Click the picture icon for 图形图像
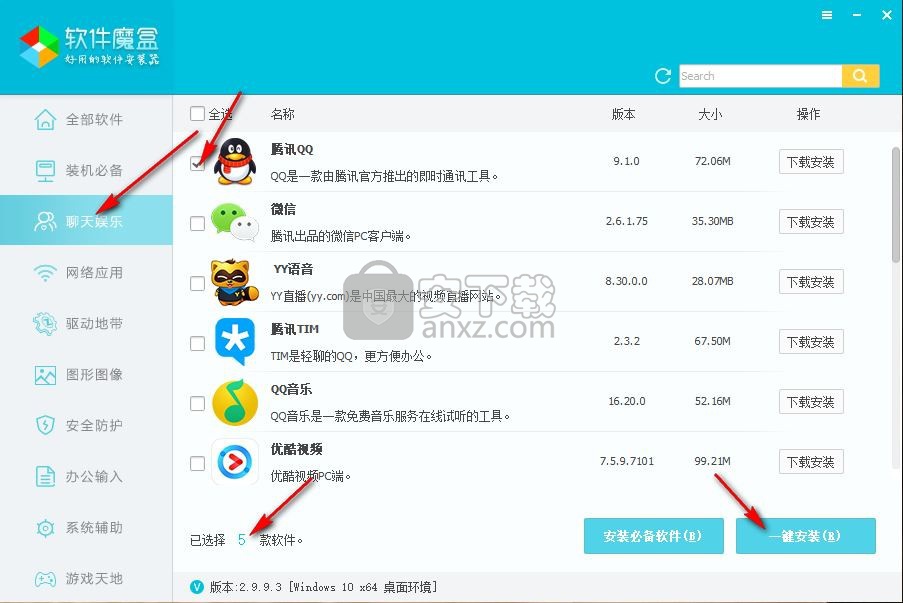903x603 pixels. click(x=45, y=375)
